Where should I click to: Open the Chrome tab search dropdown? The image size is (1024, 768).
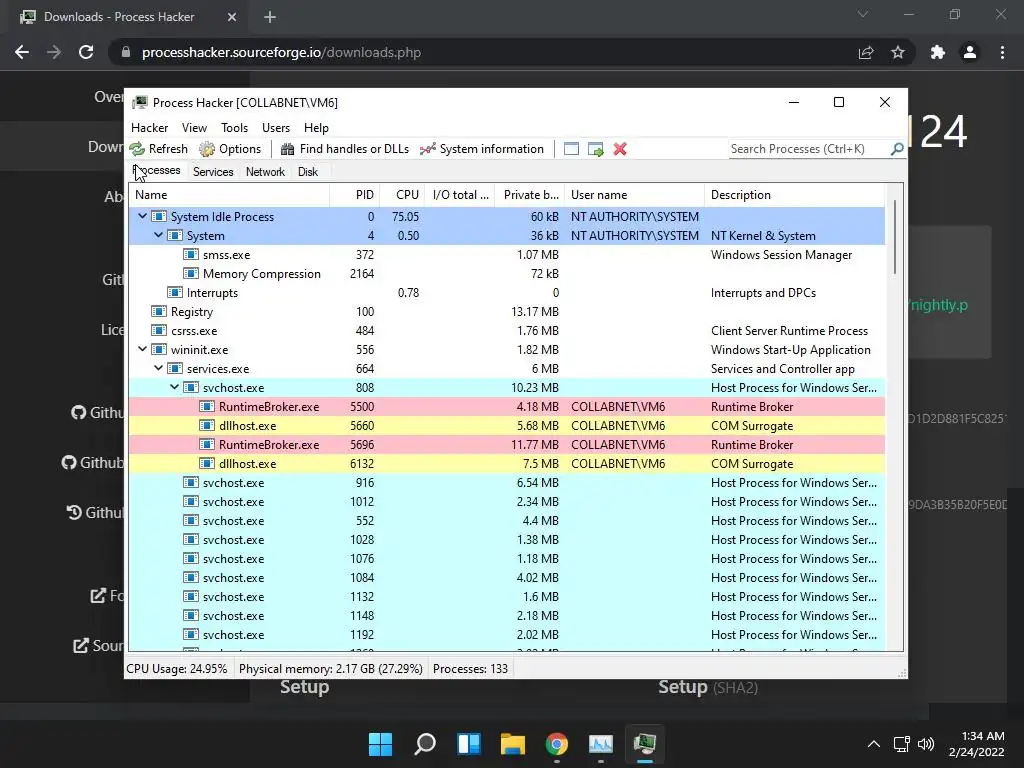point(863,14)
